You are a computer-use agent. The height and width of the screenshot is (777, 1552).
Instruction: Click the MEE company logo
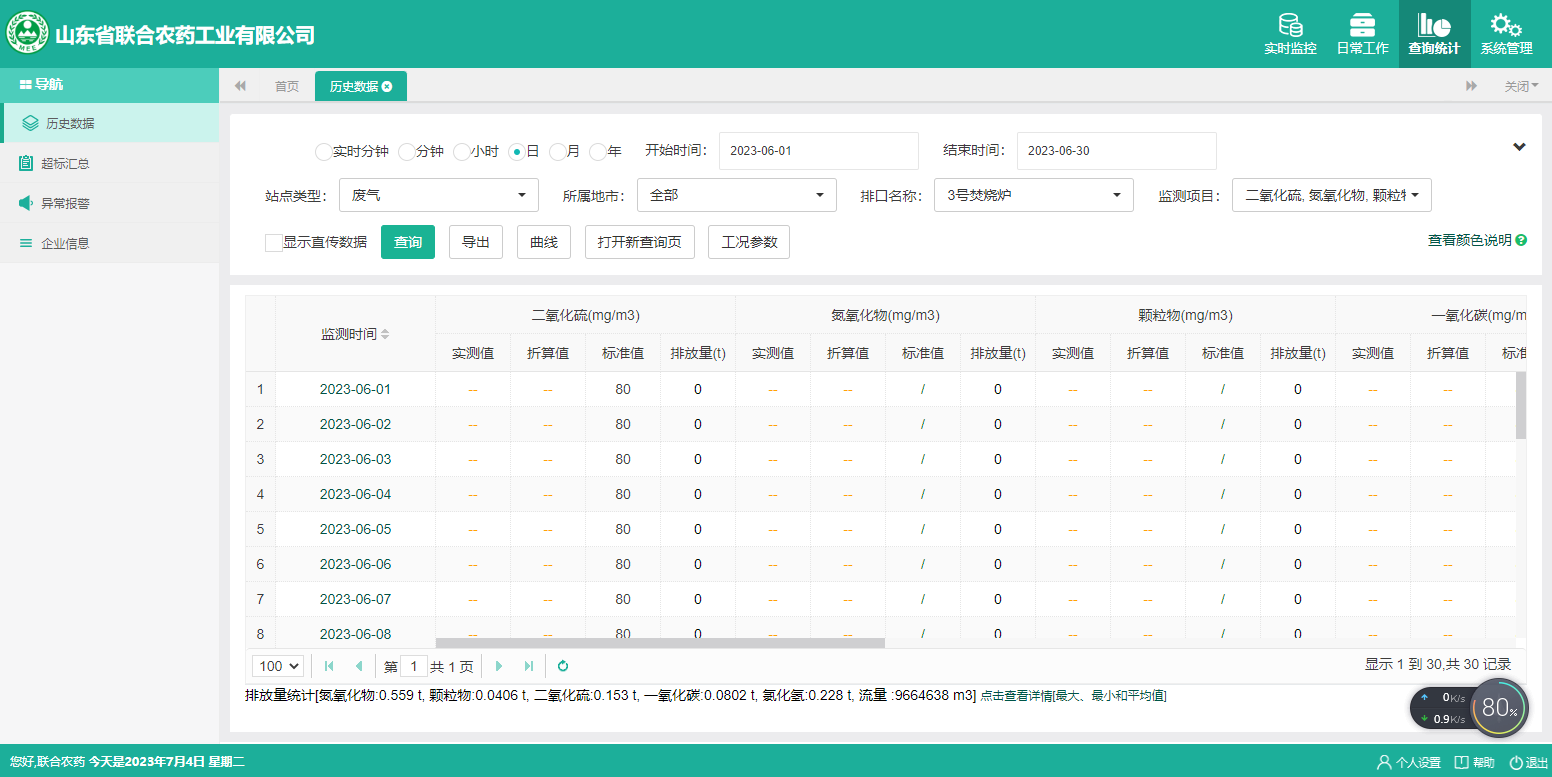coord(28,34)
